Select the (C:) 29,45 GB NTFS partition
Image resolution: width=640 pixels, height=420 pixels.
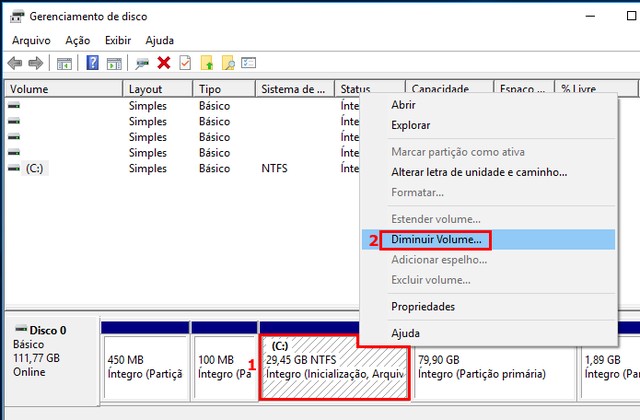point(334,367)
